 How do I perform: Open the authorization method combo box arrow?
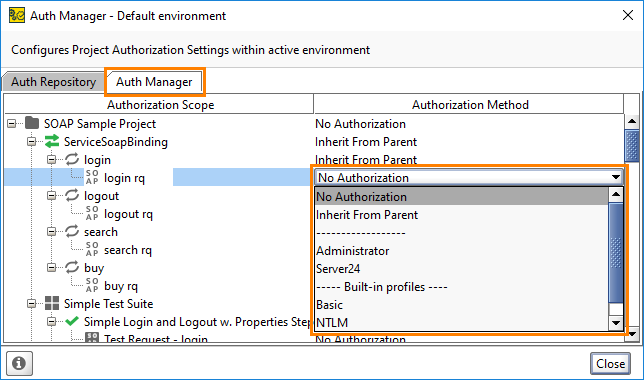coord(615,177)
